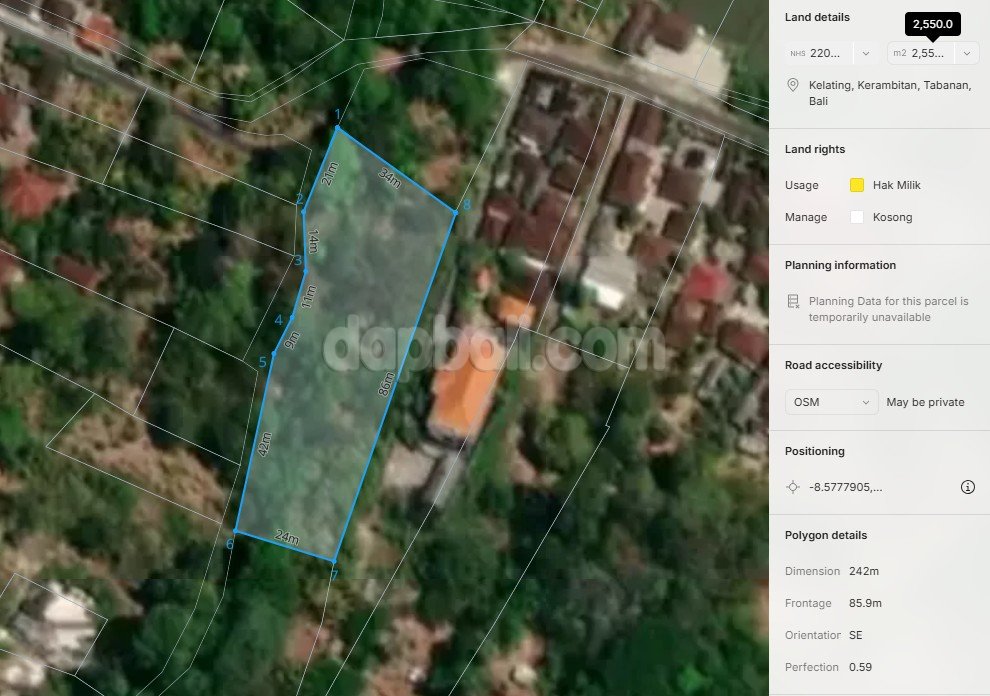Click polygon vertex 6 marker
Image resolution: width=990 pixels, height=696 pixels.
pyautogui.click(x=236, y=531)
